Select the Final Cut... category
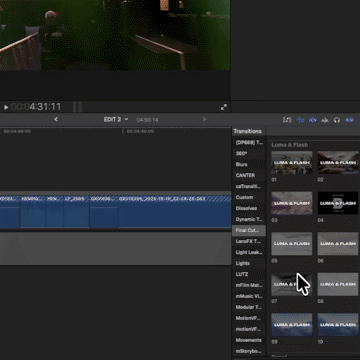 point(249,230)
